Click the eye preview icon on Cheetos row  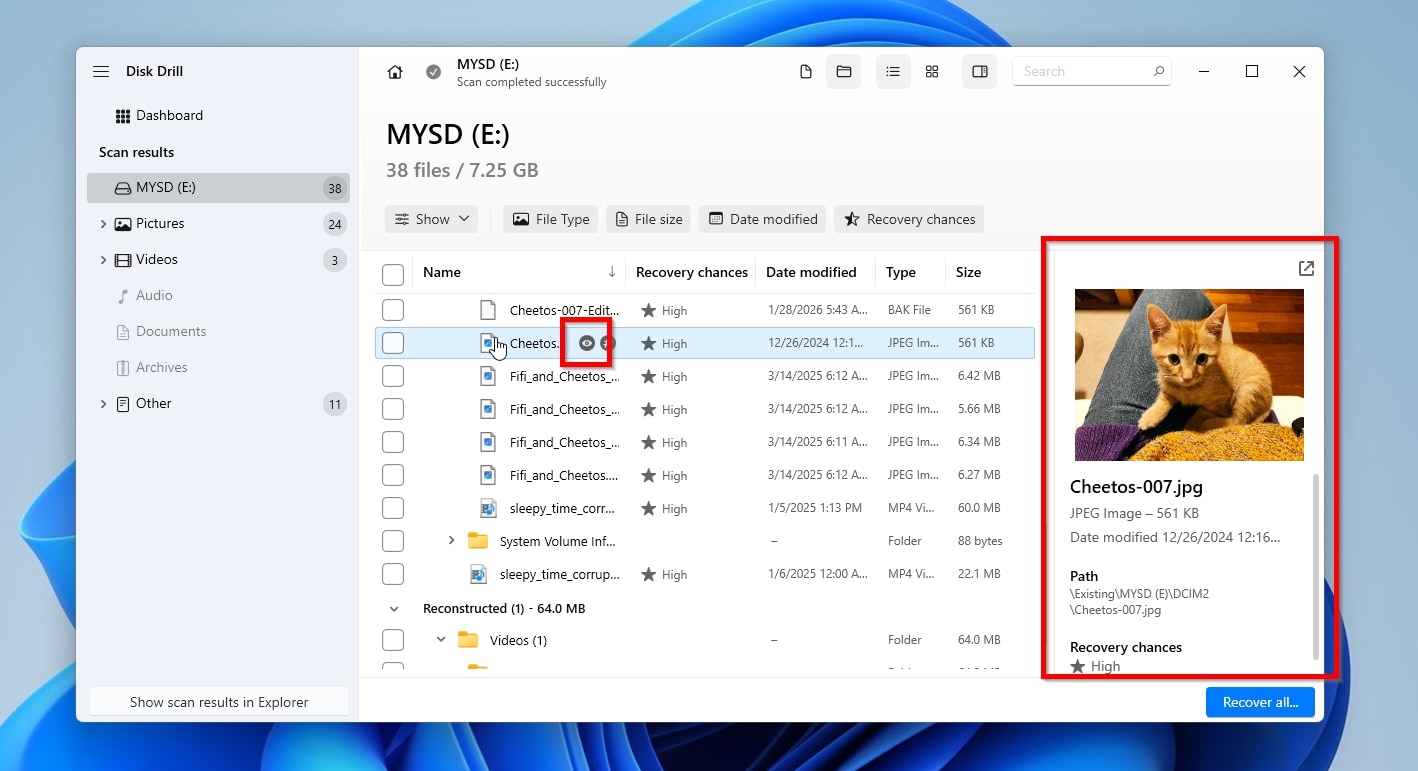pyautogui.click(x=587, y=343)
